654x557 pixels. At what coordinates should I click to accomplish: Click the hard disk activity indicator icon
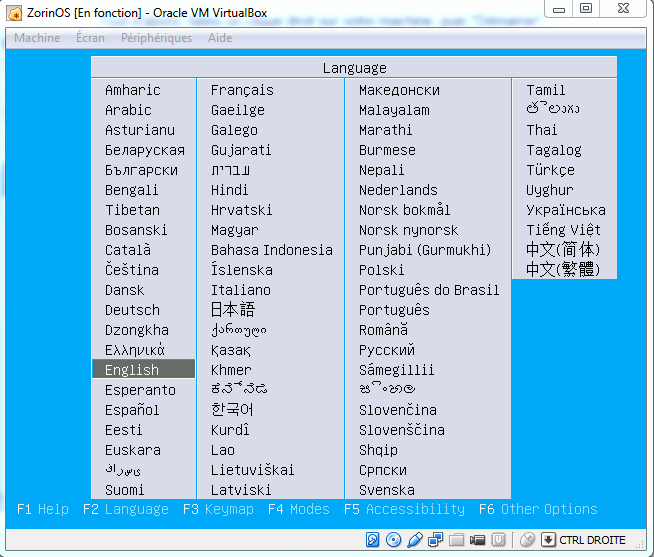coord(372,539)
